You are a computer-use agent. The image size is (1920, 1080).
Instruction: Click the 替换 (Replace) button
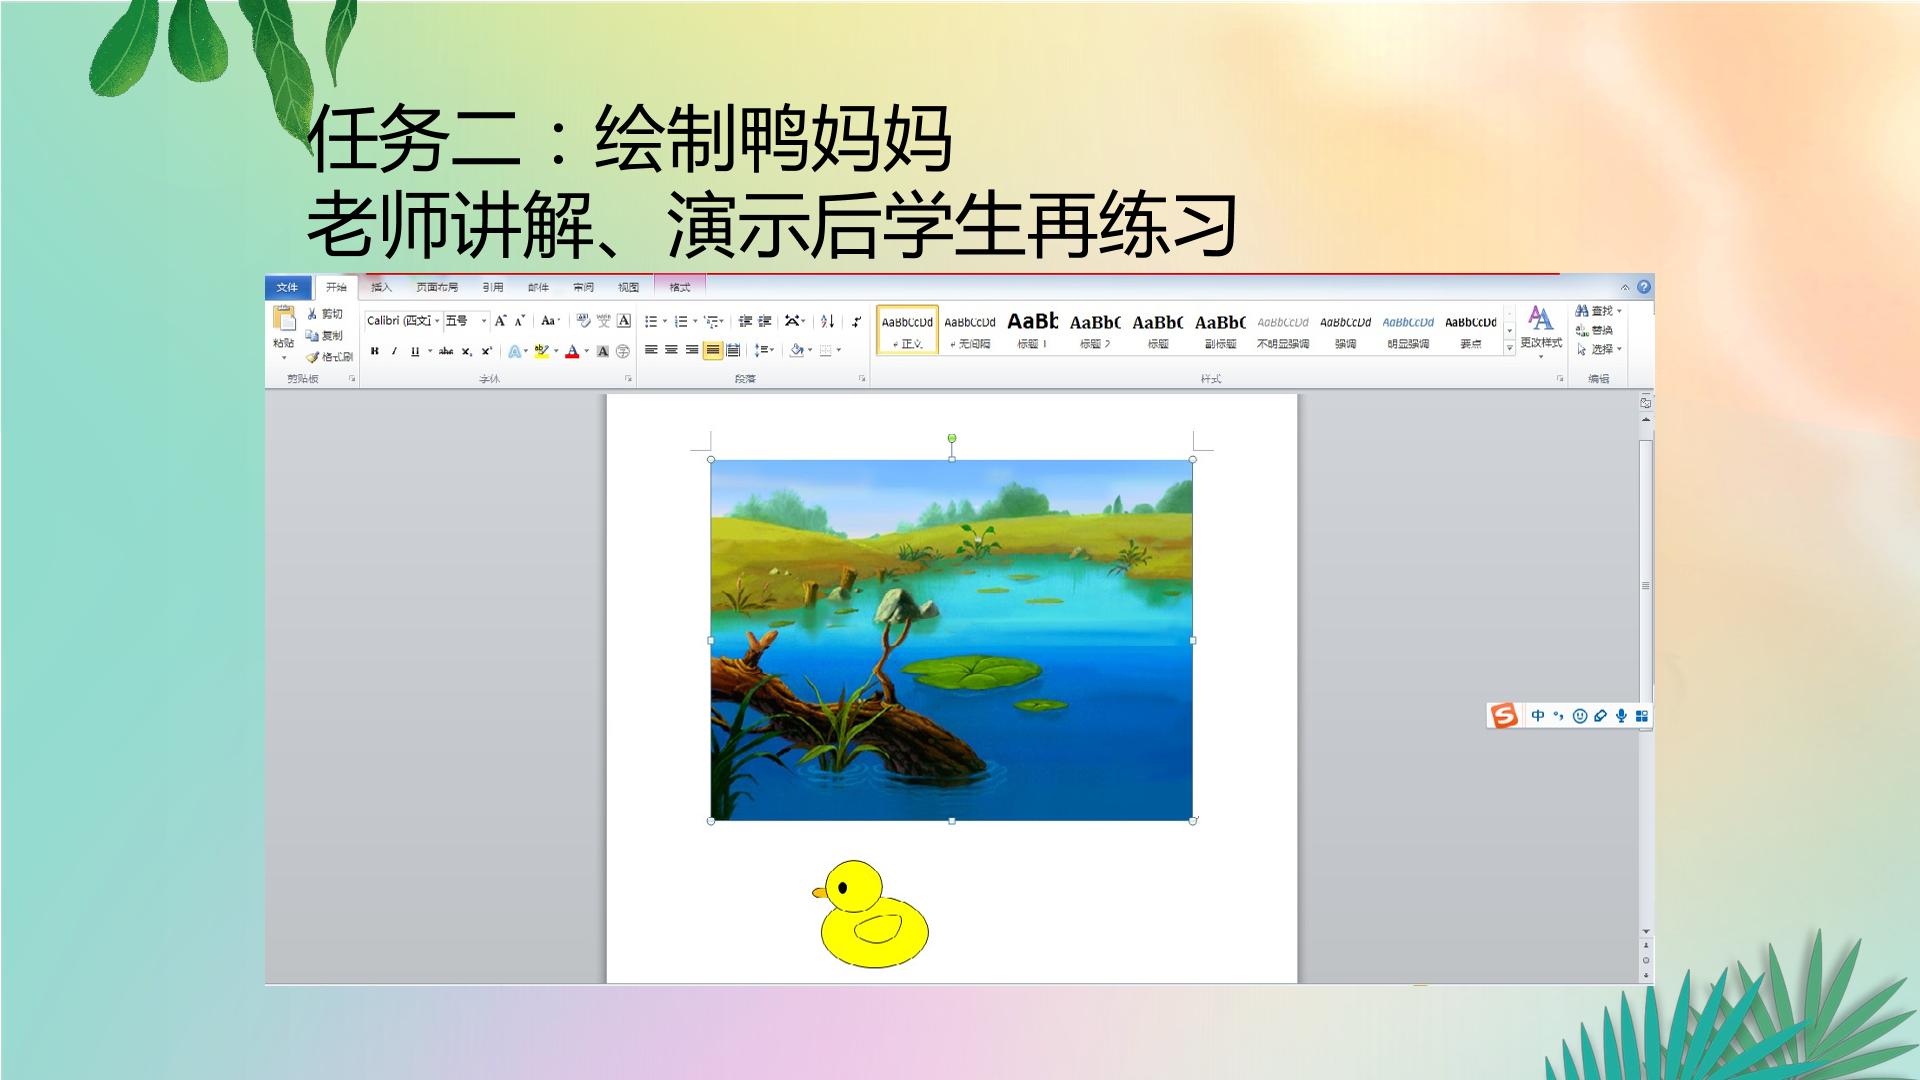click(1594, 330)
